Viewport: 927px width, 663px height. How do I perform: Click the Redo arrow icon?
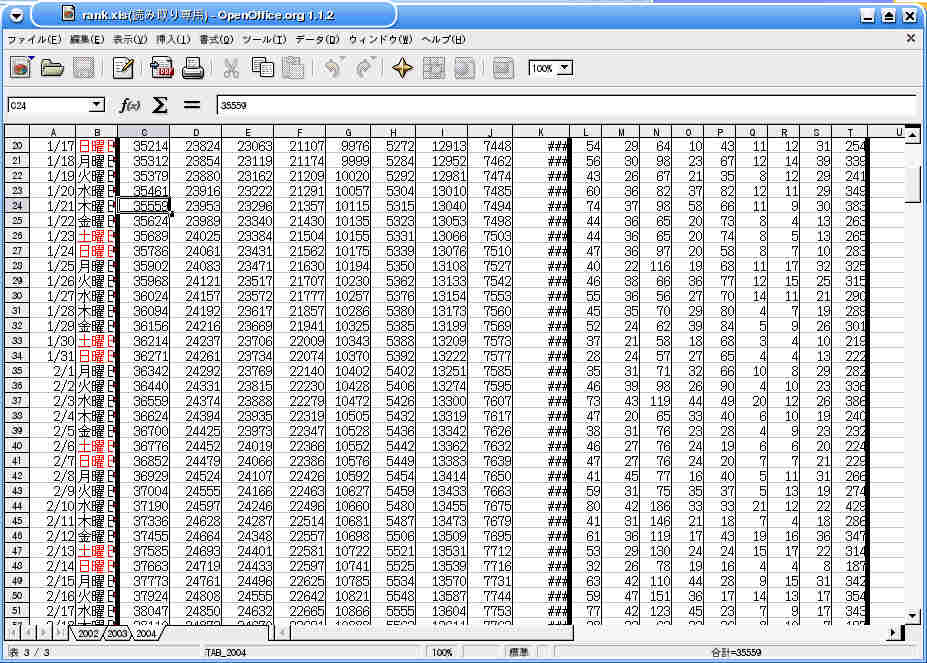click(364, 68)
